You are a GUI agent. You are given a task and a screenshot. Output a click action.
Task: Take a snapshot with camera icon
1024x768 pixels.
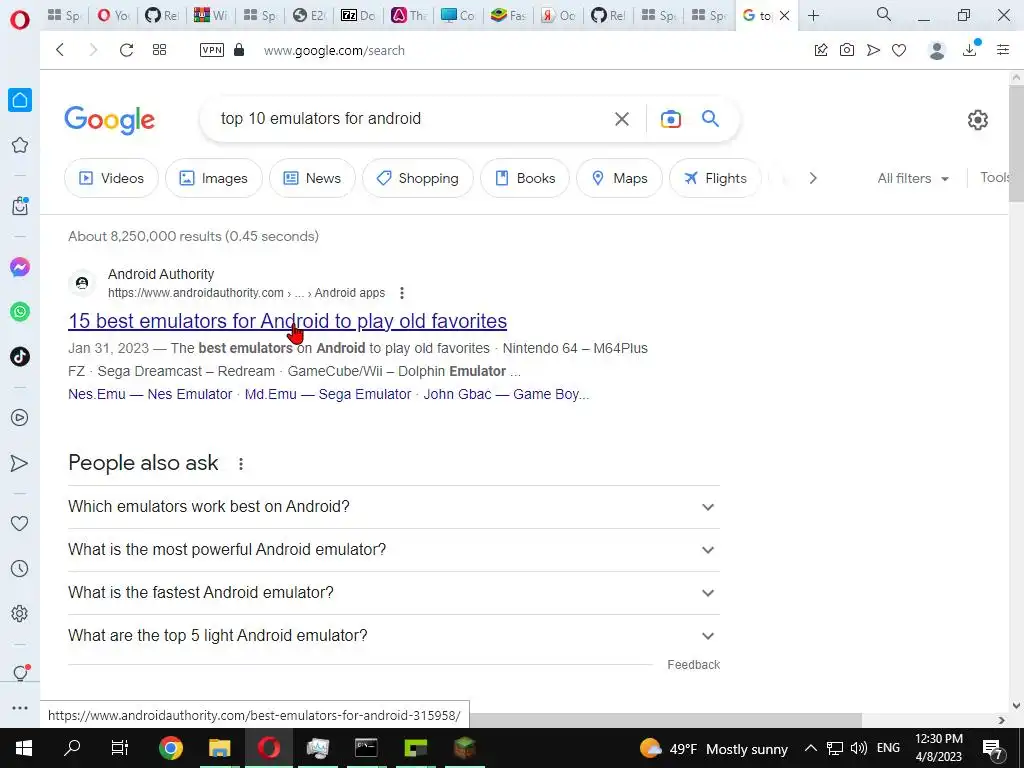(x=847, y=50)
